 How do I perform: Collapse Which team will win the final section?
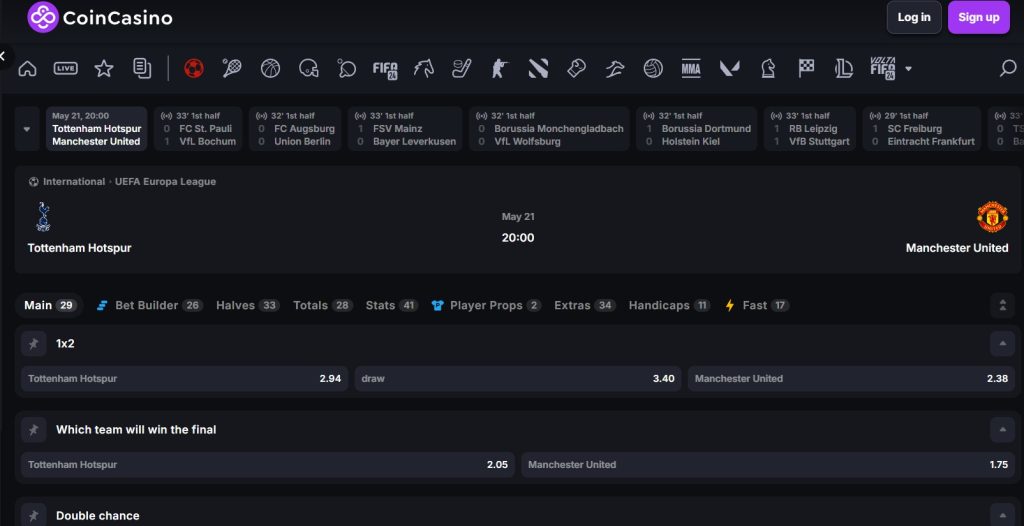1002,430
